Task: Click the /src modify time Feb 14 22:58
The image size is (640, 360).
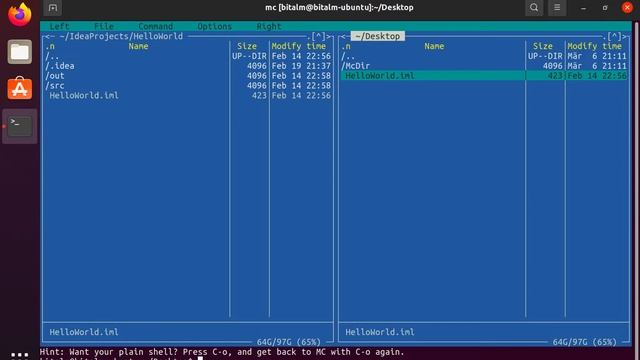Action: click(301, 86)
